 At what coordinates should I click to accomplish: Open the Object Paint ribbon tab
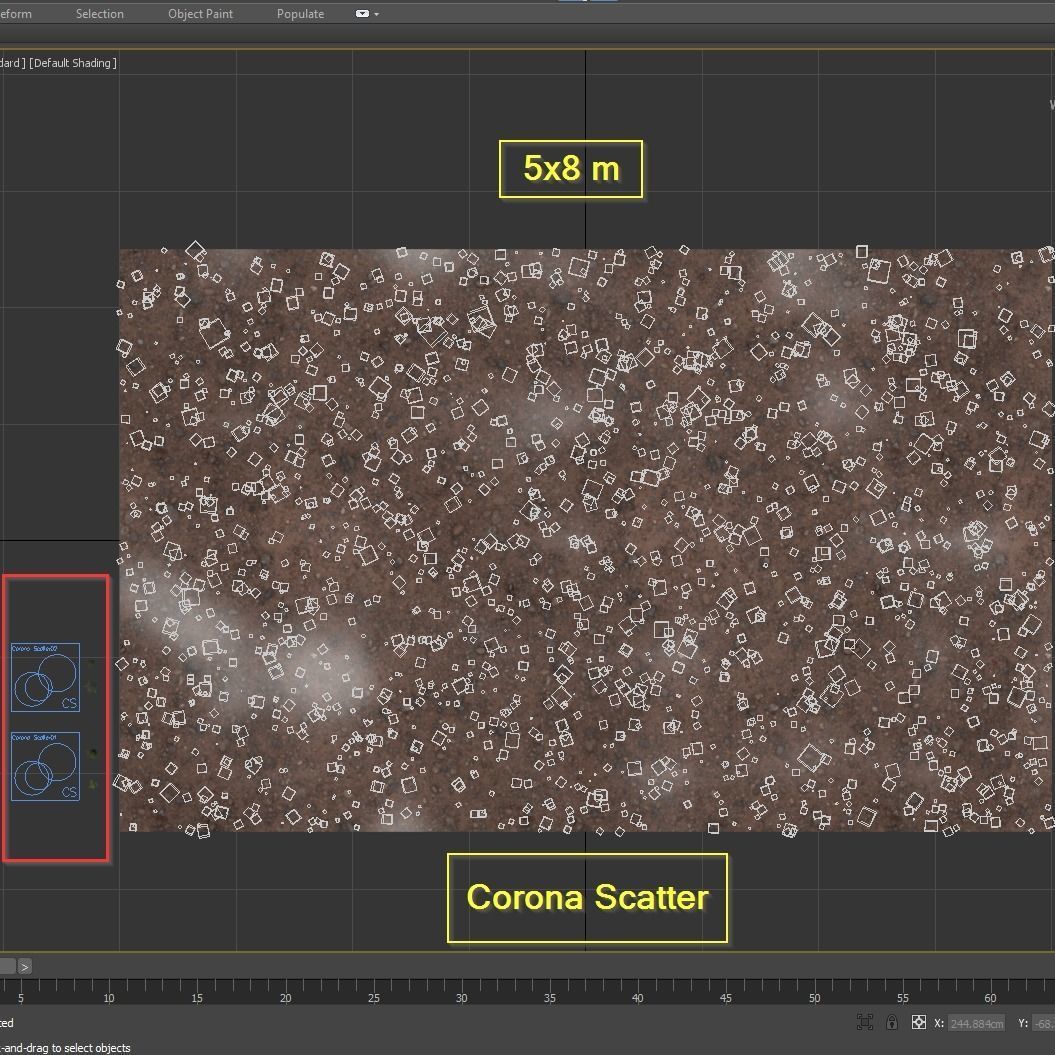201,13
